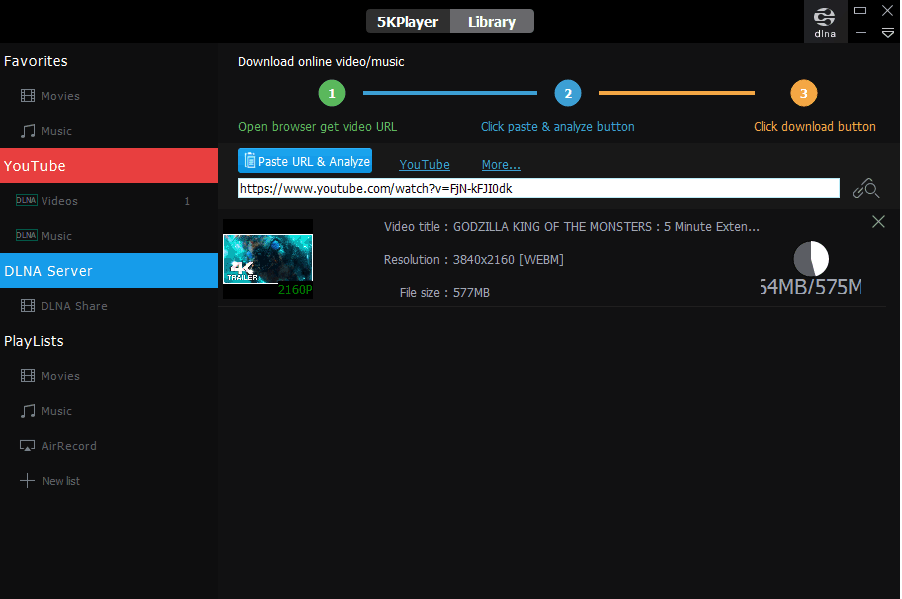
Task: Click the Paste URL & Analyze button
Action: [x=305, y=161]
